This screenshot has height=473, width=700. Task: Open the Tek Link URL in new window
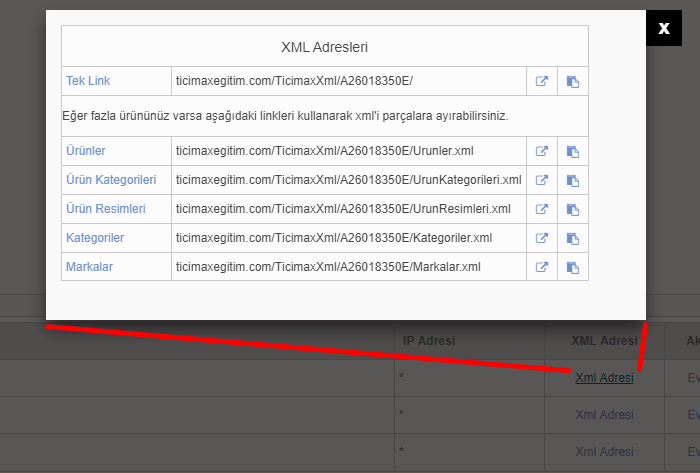[x=542, y=81]
